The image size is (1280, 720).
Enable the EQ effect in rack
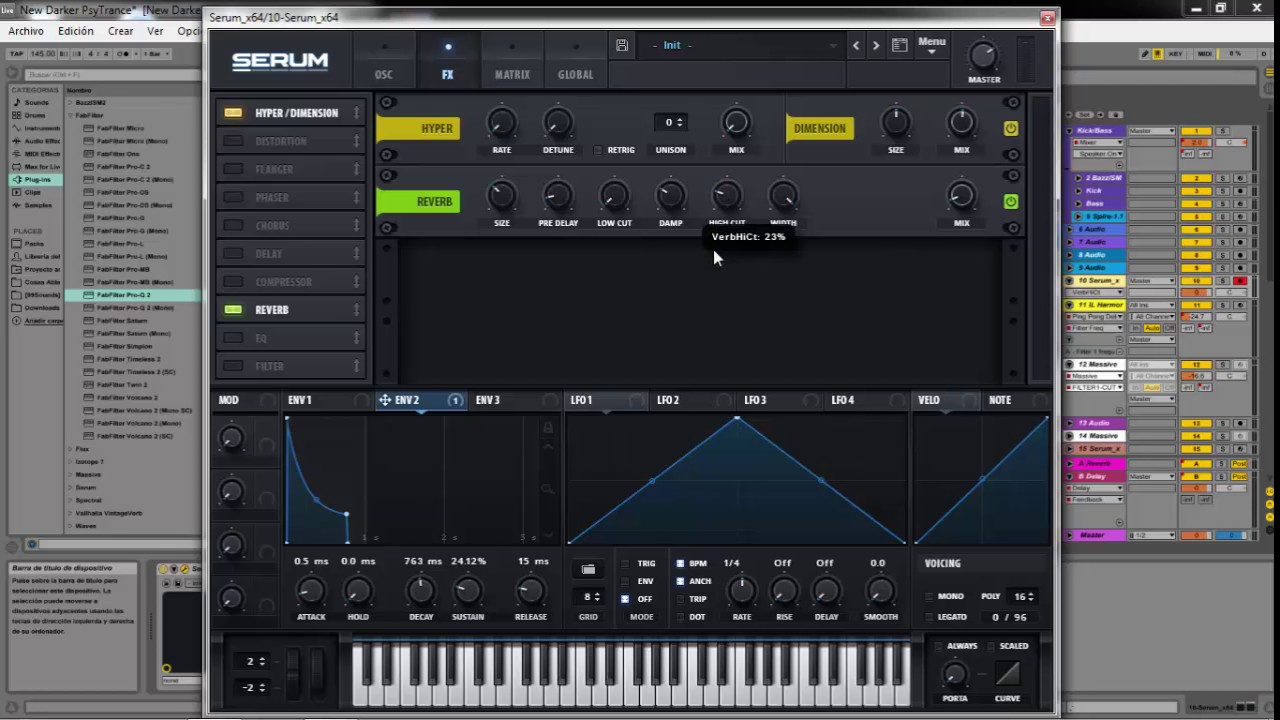[233, 337]
